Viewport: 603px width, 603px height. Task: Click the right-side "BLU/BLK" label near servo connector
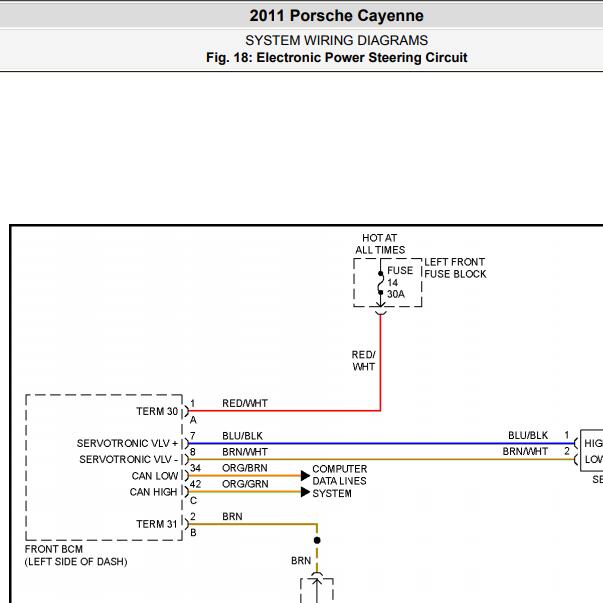528,435
